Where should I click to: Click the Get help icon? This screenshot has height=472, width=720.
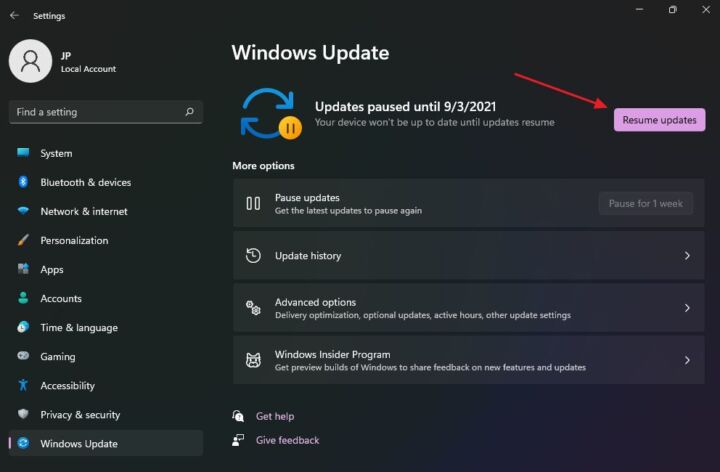(238, 416)
